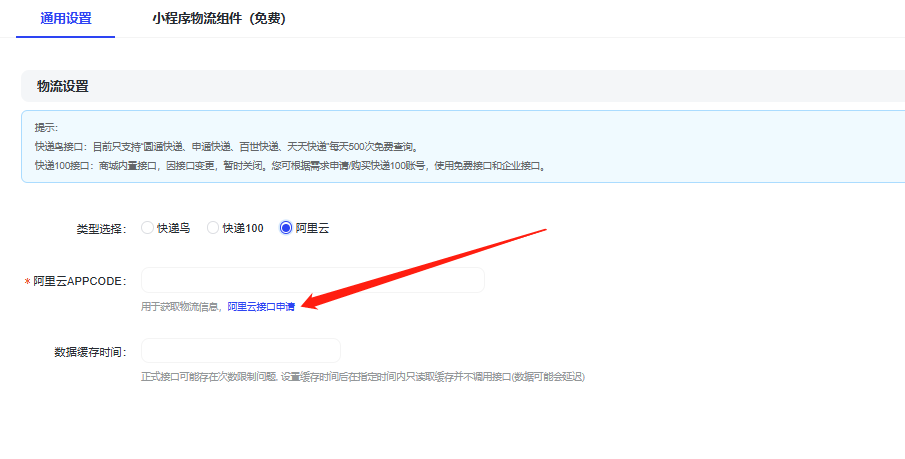Image resolution: width=905 pixels, height=459 pixels.
Task: Click the 快递鸟接口 tip line
Action: point(225,146)
